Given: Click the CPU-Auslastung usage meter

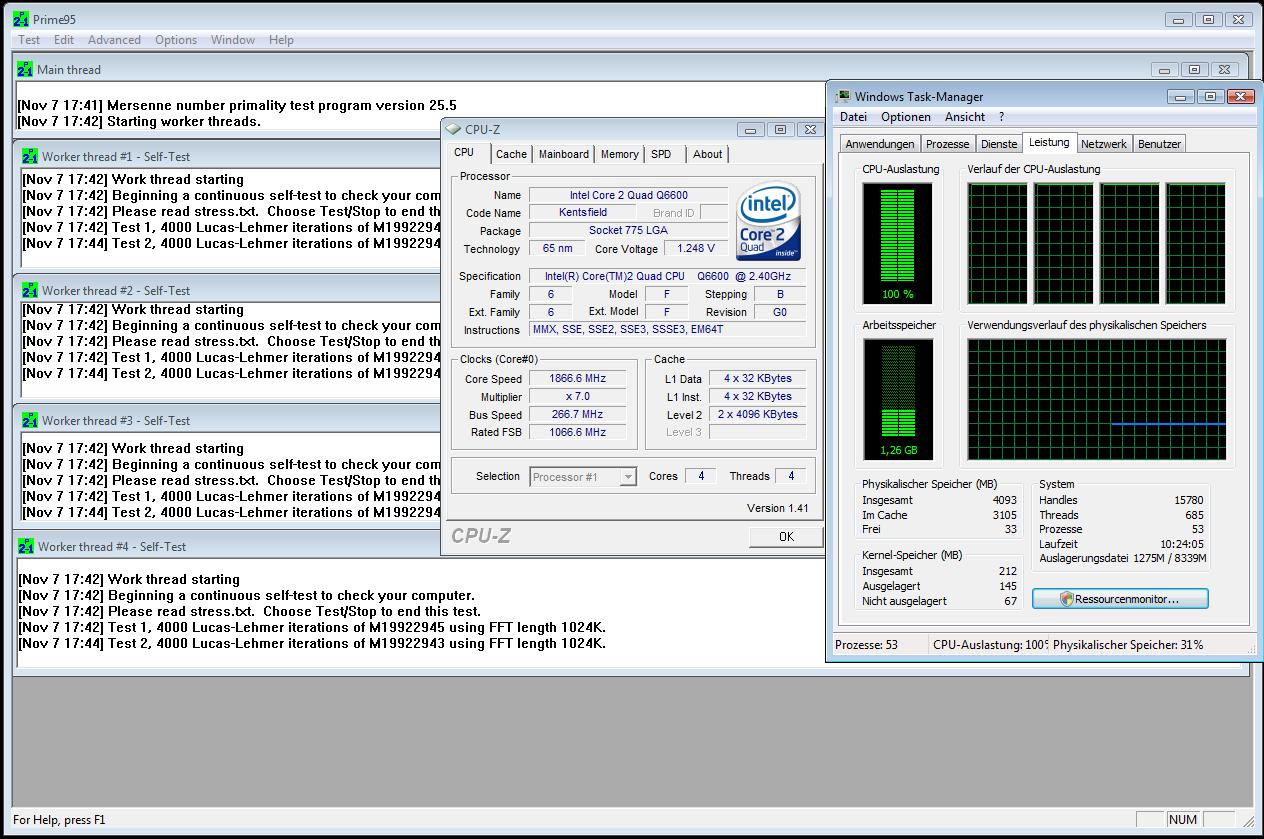Looking at the screenshot, I should [897, 243].
